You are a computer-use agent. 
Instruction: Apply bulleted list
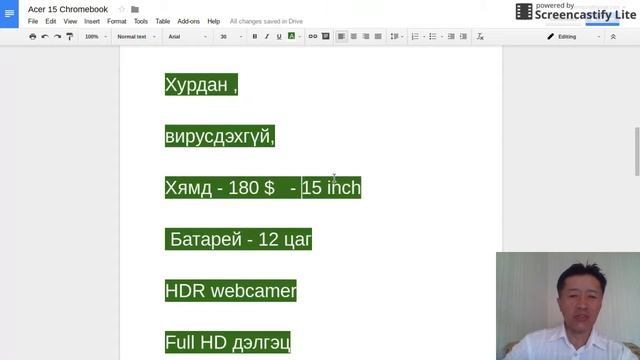click(x=433, y=37)
